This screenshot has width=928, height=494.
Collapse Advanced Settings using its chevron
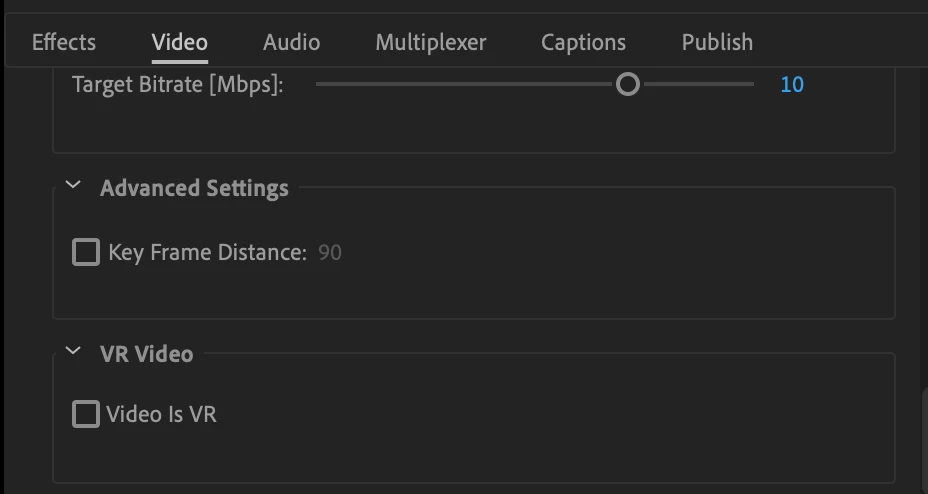73,185
